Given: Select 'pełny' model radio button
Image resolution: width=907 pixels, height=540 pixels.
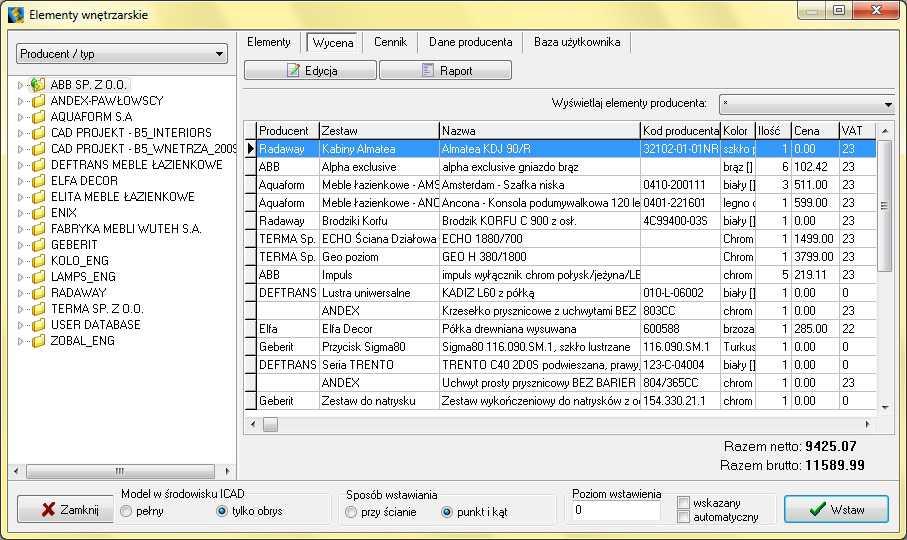Looking at the screenshot, I should 126,512.
